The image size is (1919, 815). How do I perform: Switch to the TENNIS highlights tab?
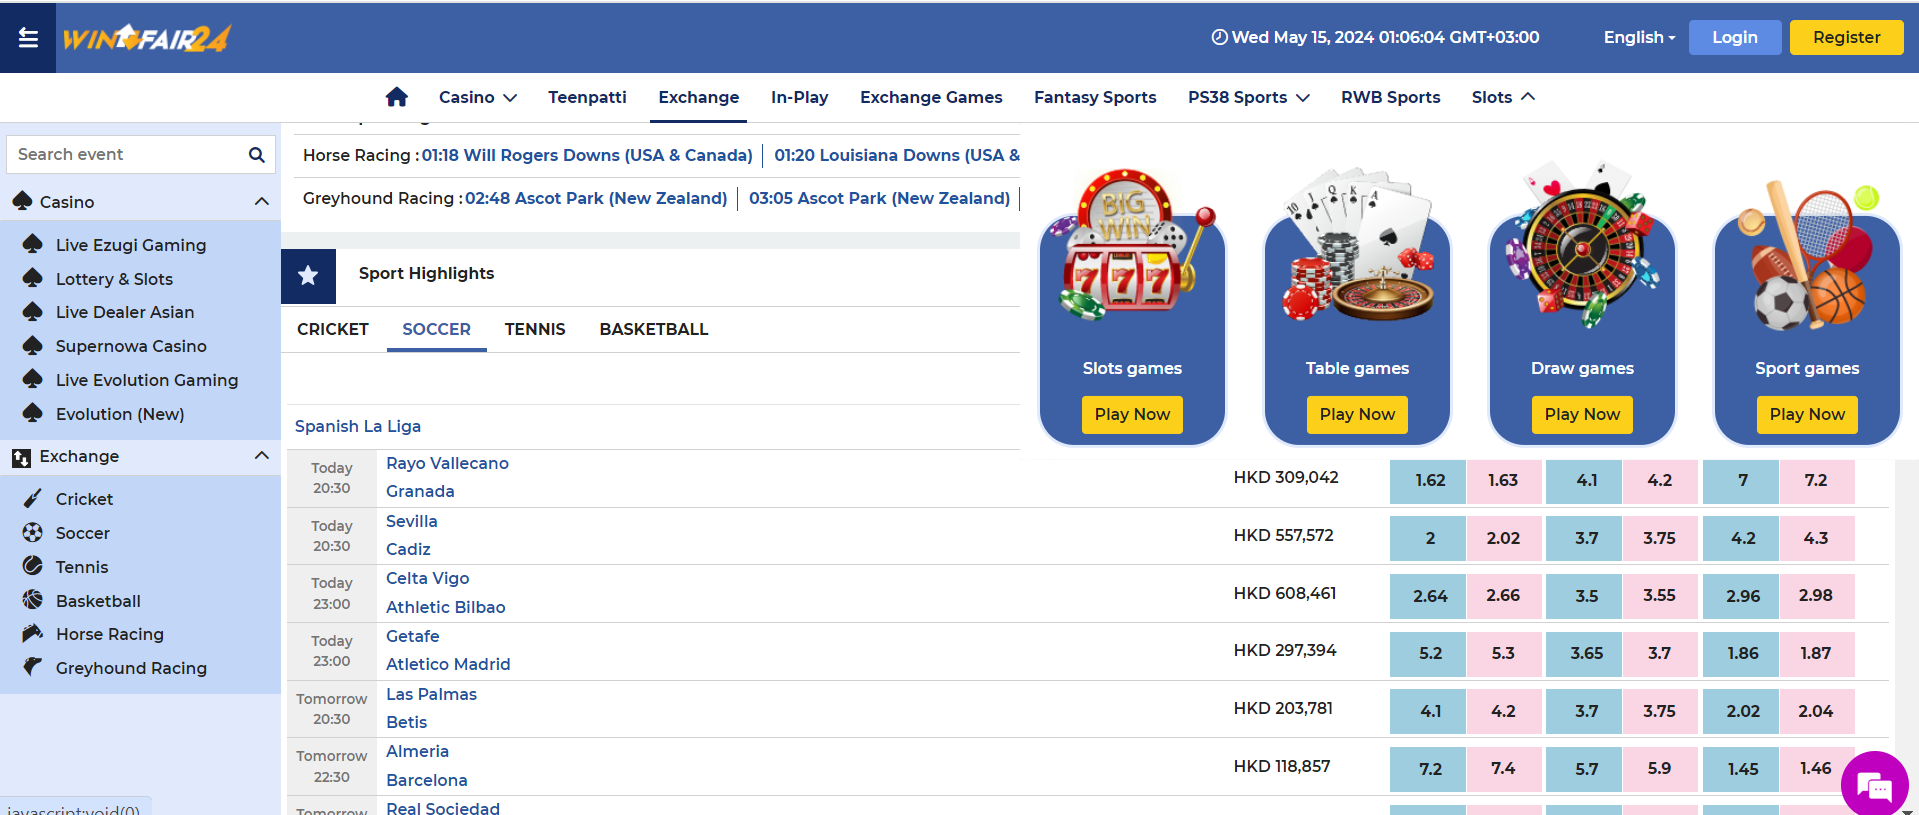pos(535,329)
